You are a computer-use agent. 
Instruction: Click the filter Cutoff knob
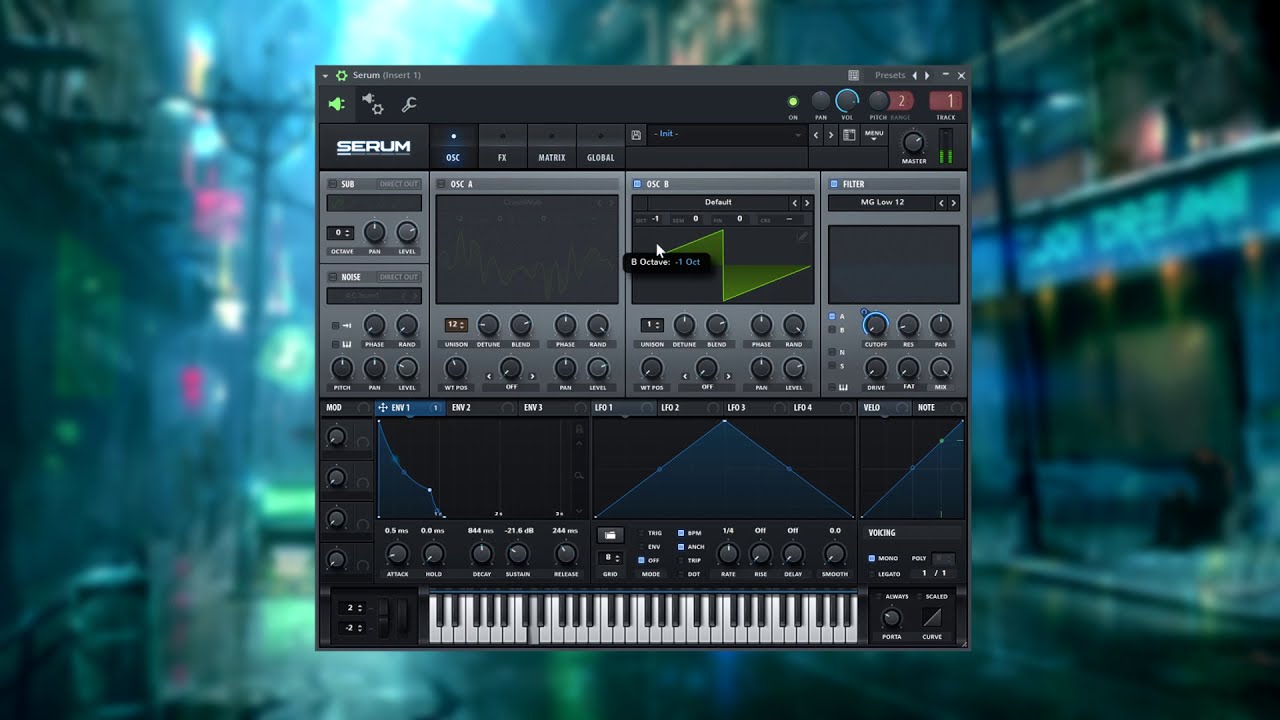(875, 324)
